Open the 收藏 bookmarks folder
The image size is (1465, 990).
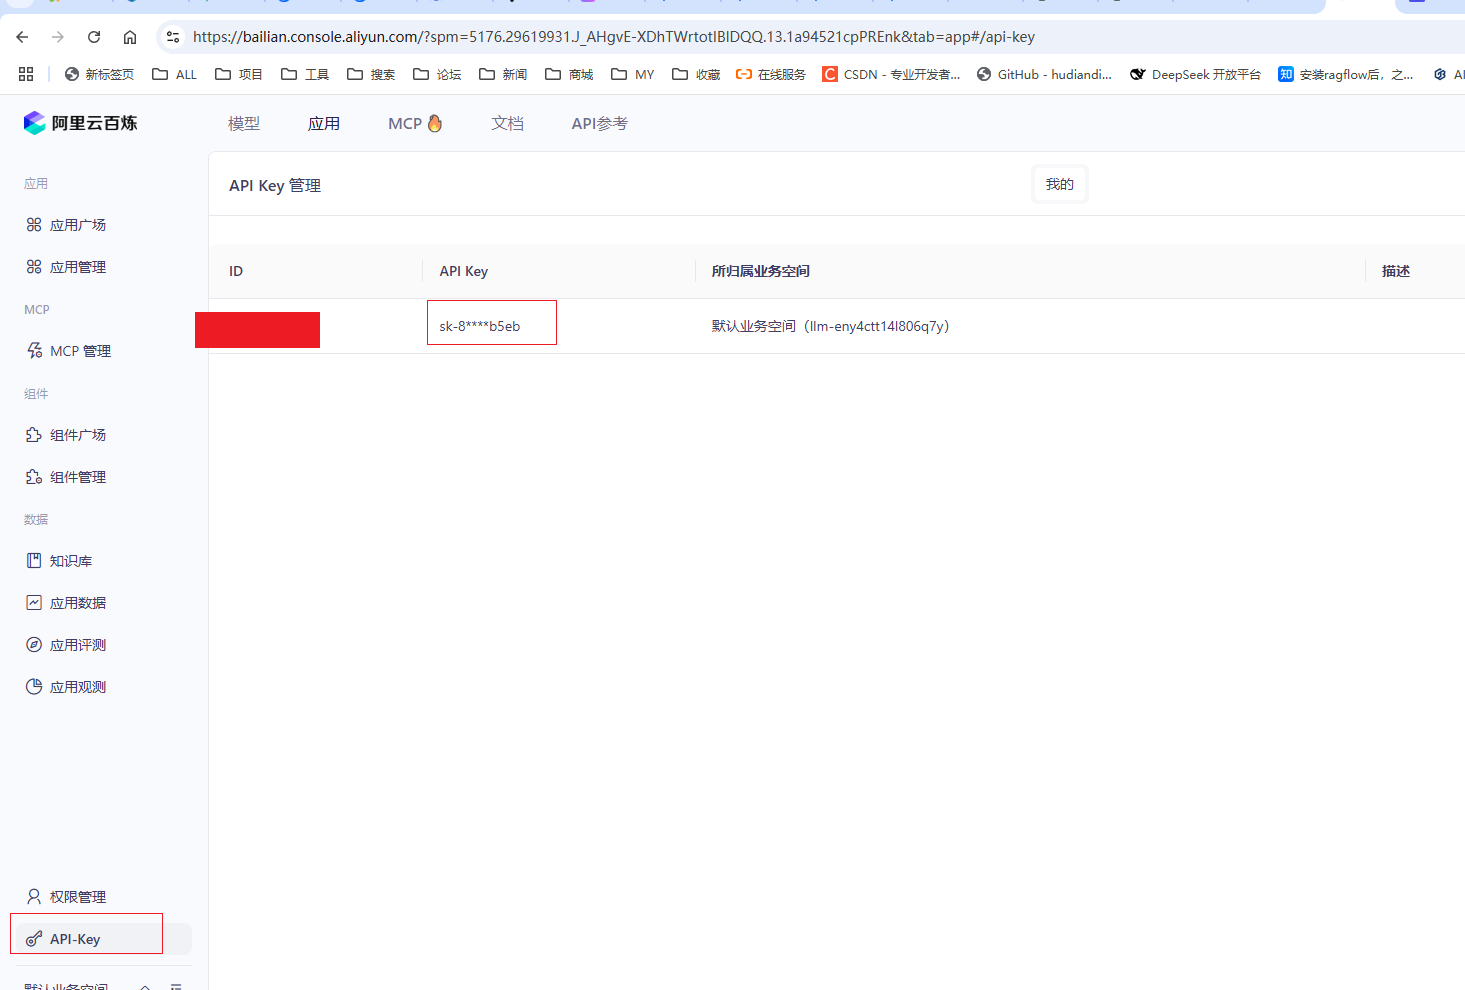[x=696, y=74]
